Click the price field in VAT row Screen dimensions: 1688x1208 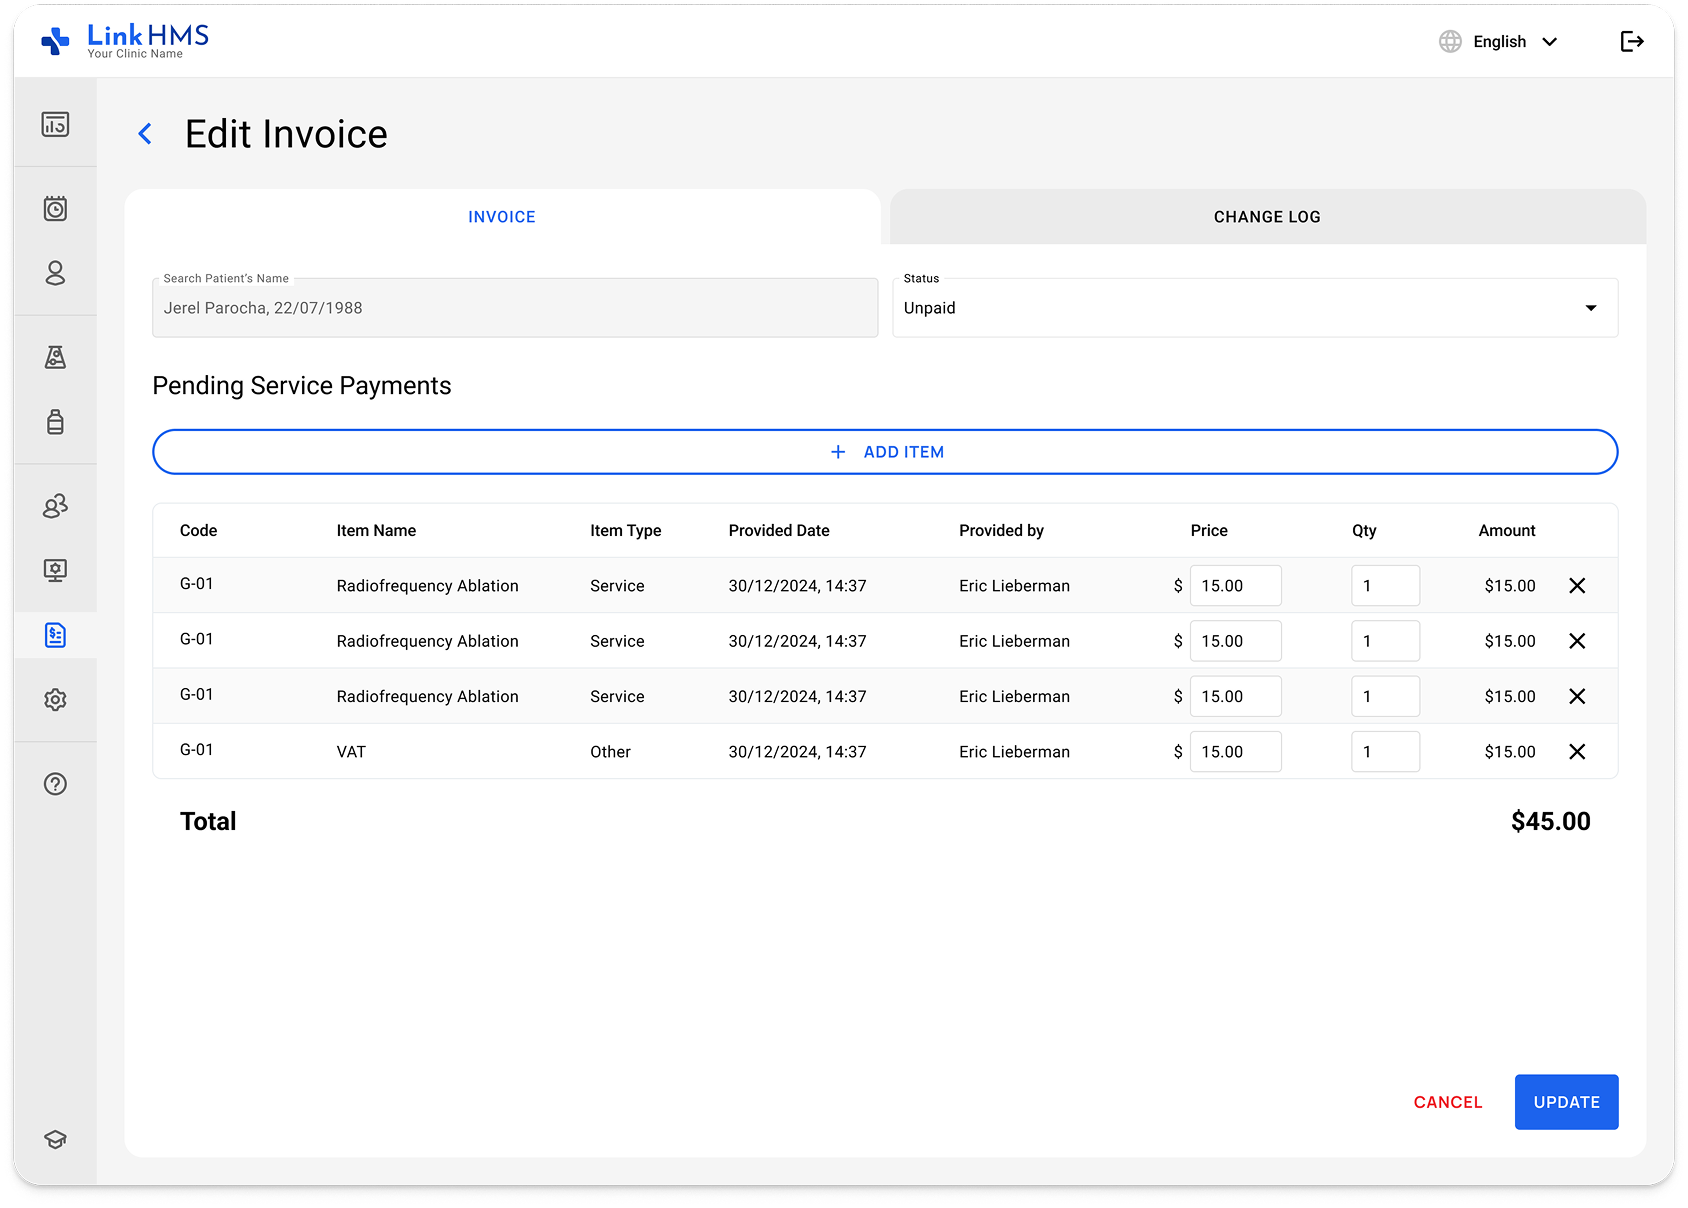1235,752
